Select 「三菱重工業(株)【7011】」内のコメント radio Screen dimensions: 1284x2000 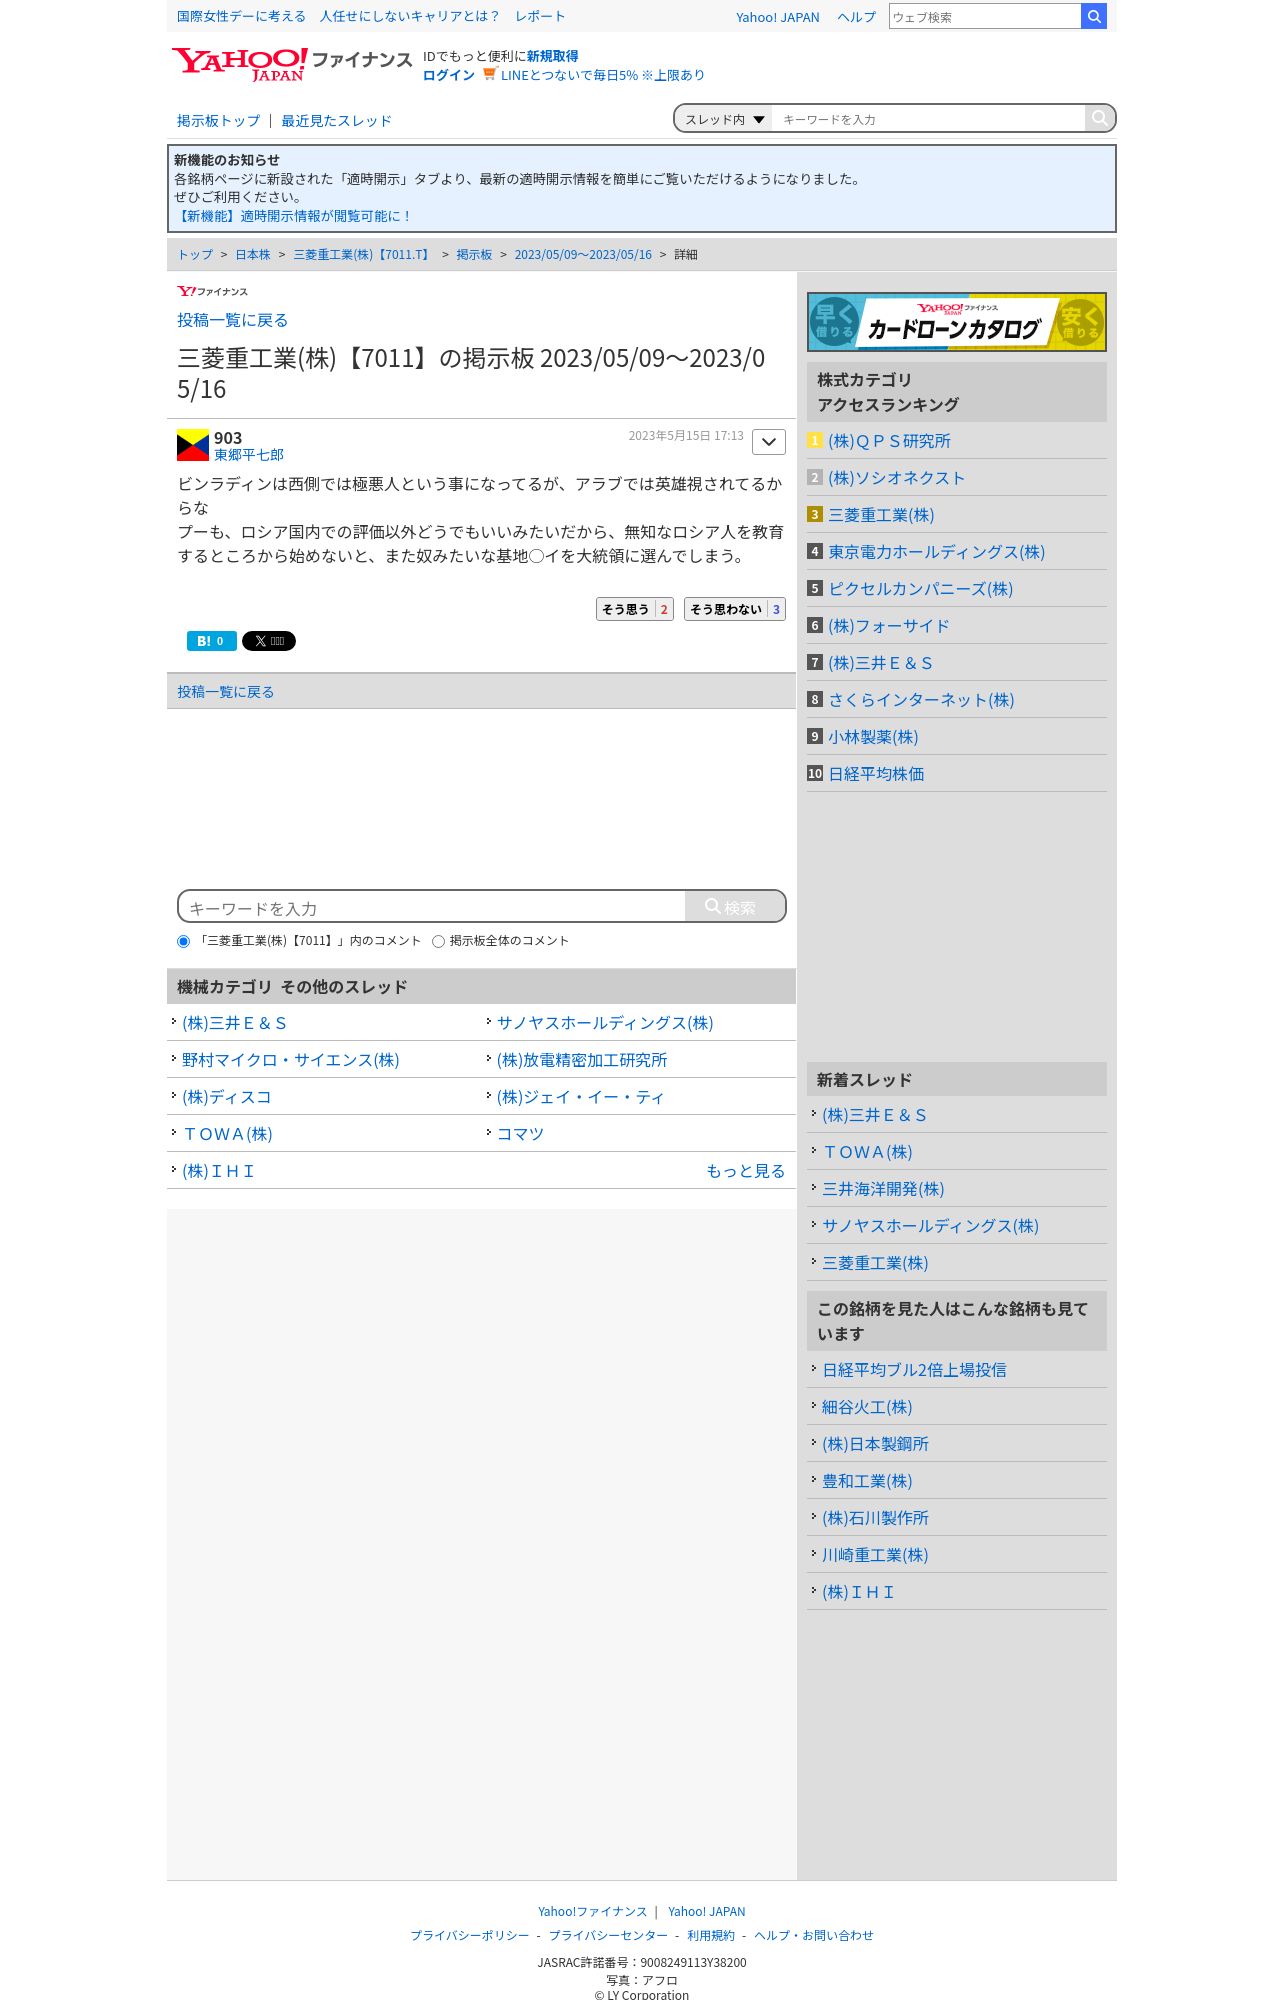183,941
